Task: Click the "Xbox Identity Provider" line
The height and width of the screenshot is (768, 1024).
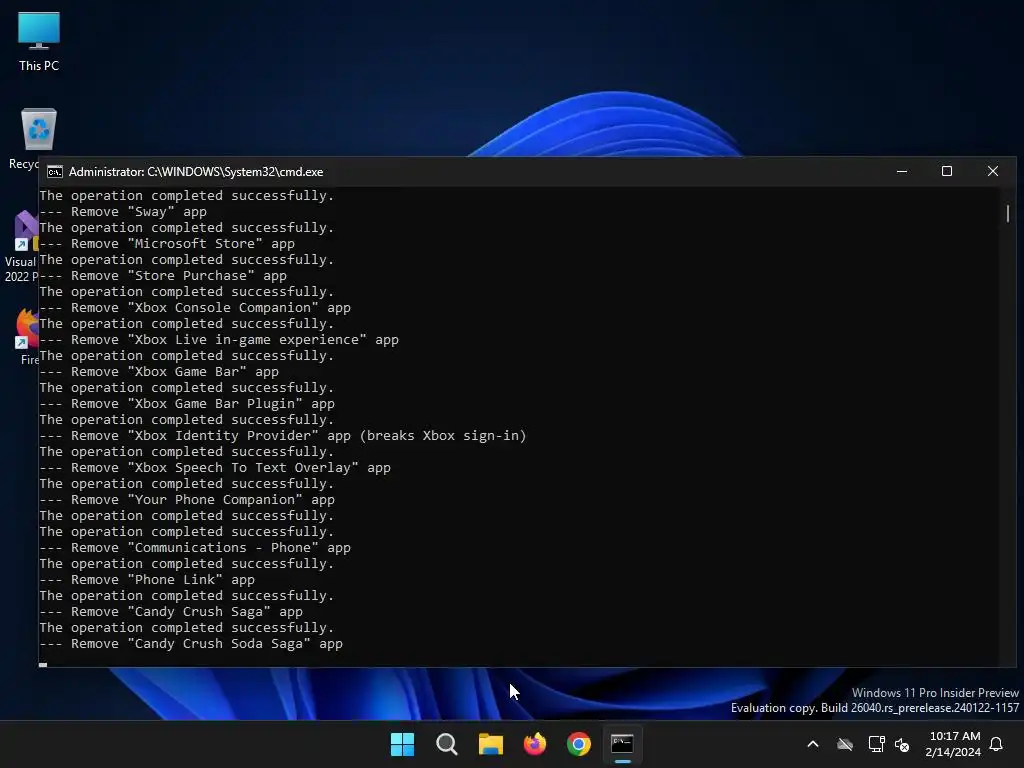Action: 283,436
